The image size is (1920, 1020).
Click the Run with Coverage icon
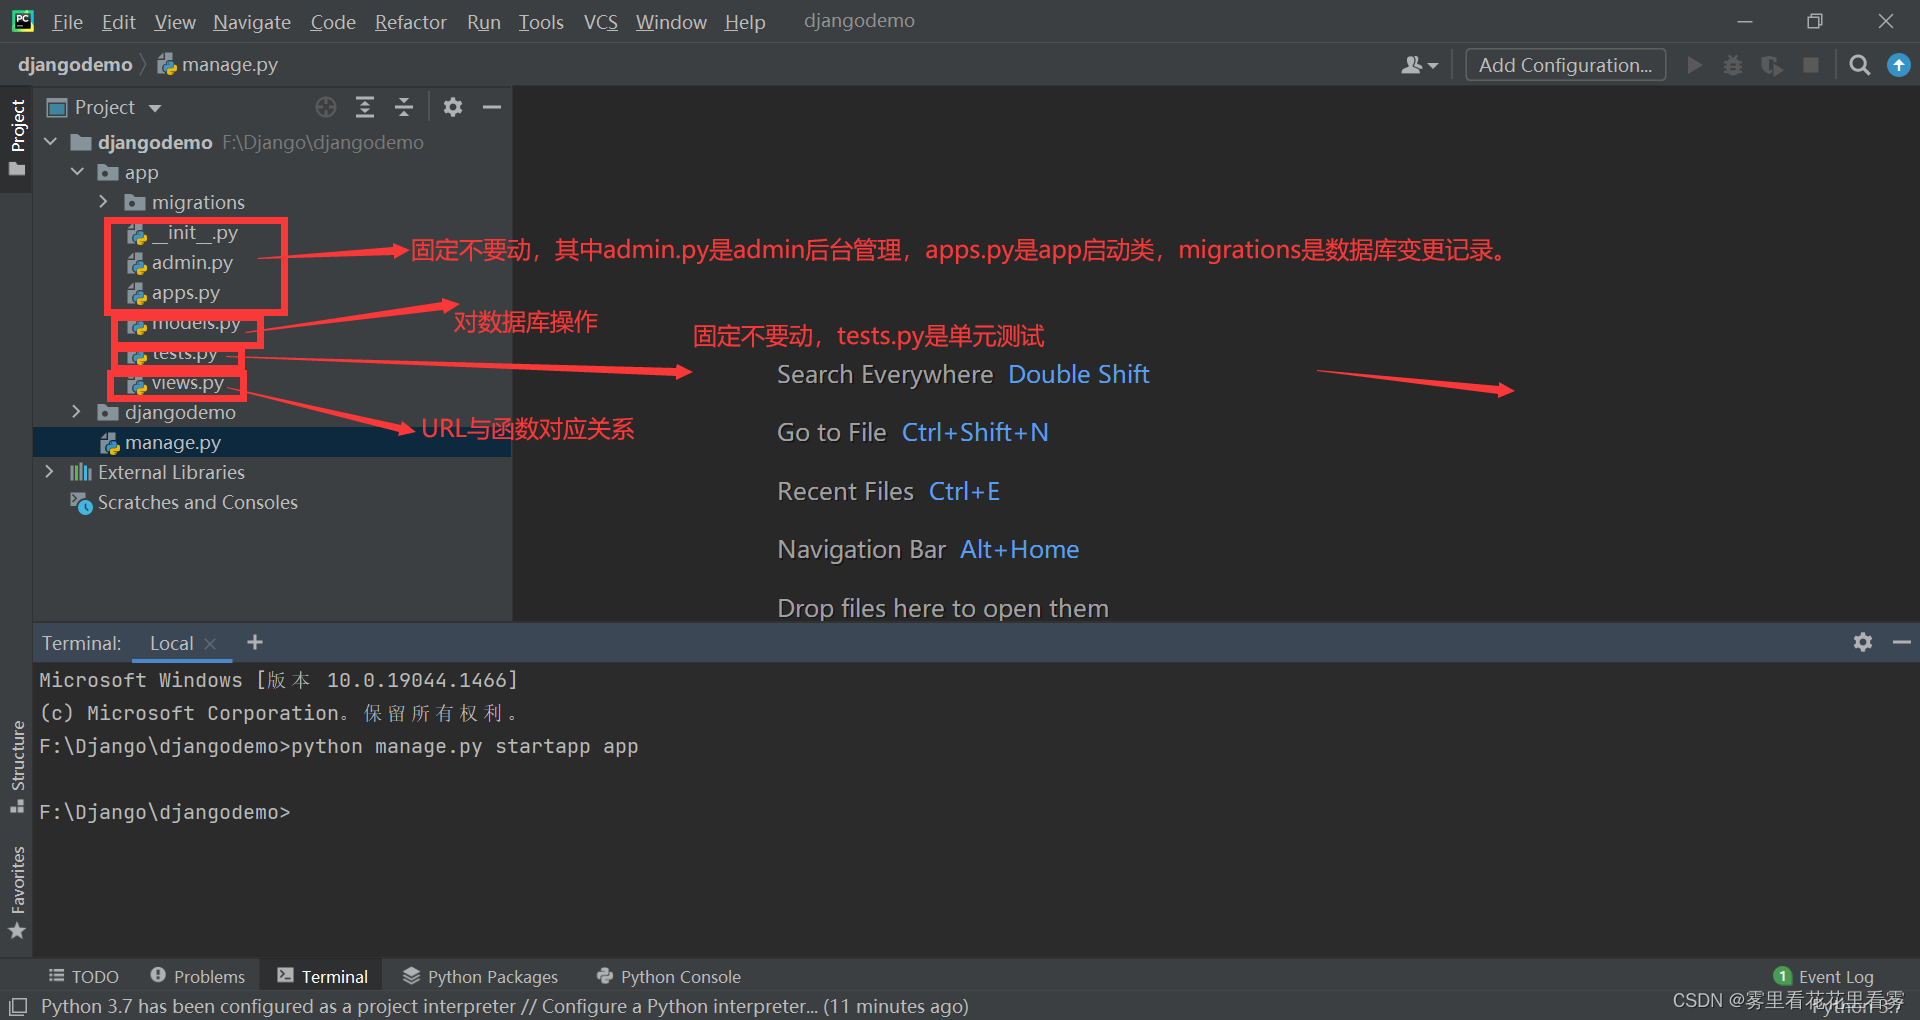[1772, 65]
